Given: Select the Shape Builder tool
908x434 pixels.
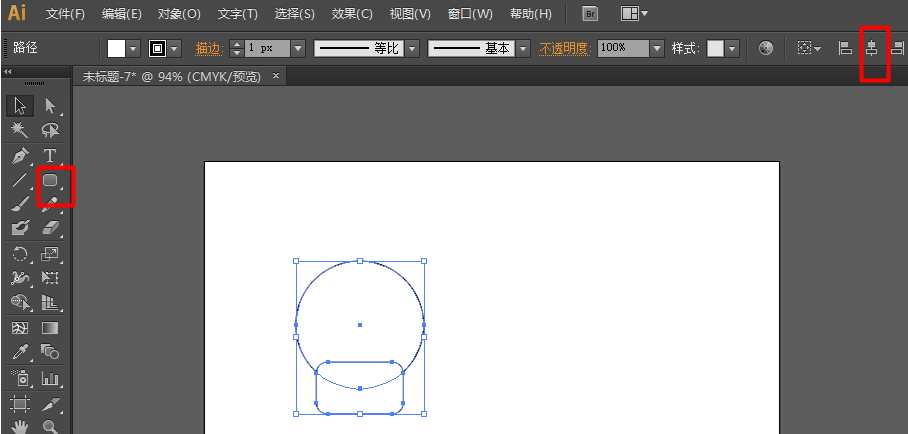Looking at the screenshot, I should pos(20,302).
